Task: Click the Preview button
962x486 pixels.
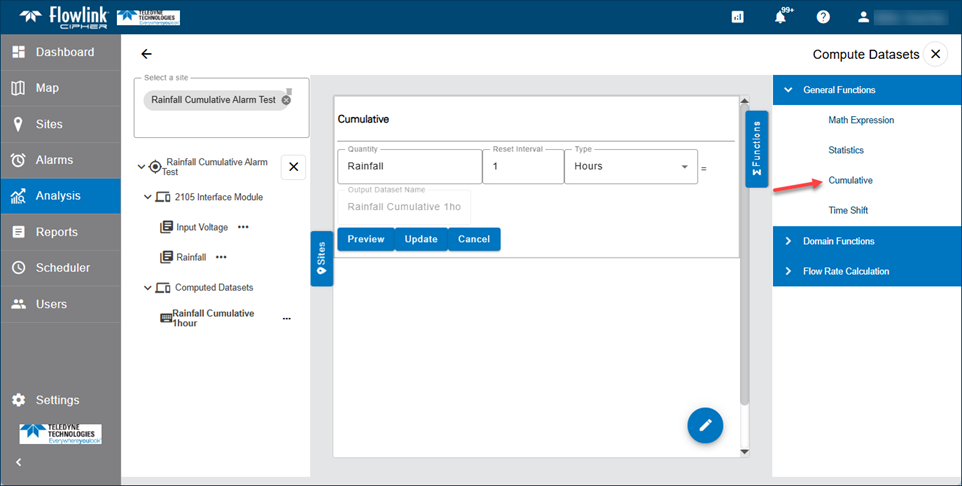Action: tap(365, 239)
